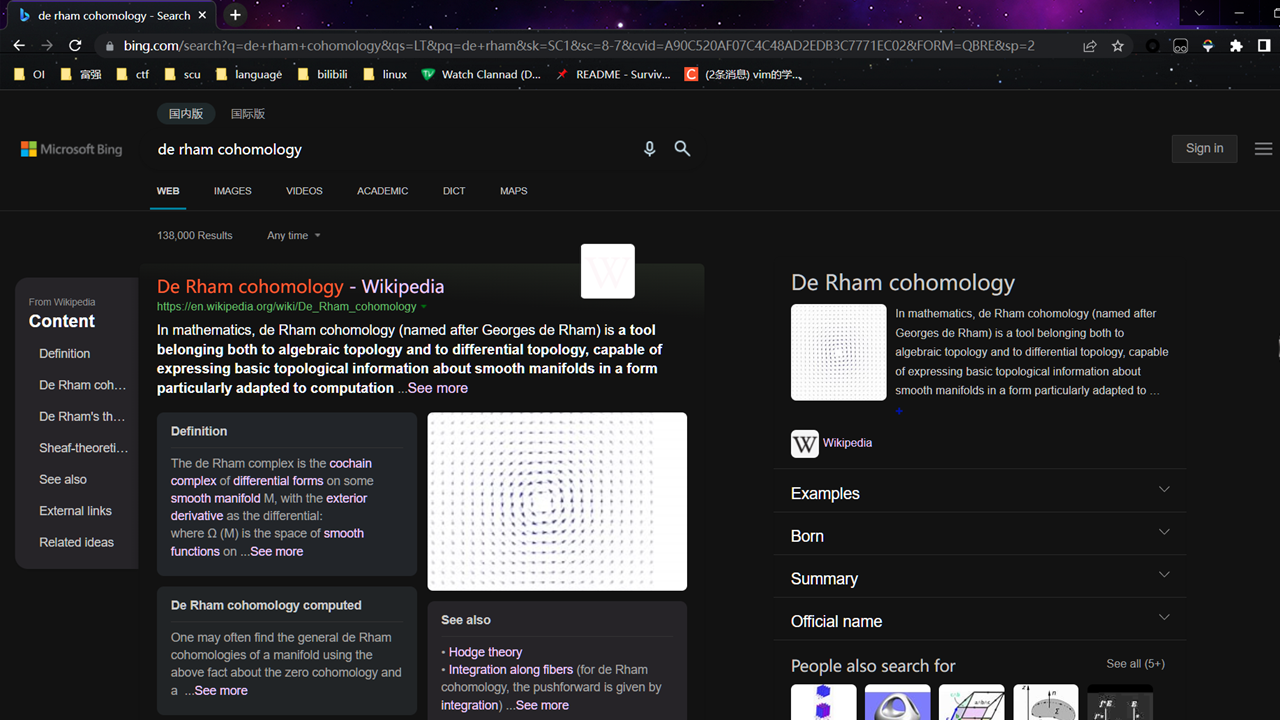Click the arrow next to Wikipedia URL
This screenshot has height=720, width=1280.
[x=424, y=307]
